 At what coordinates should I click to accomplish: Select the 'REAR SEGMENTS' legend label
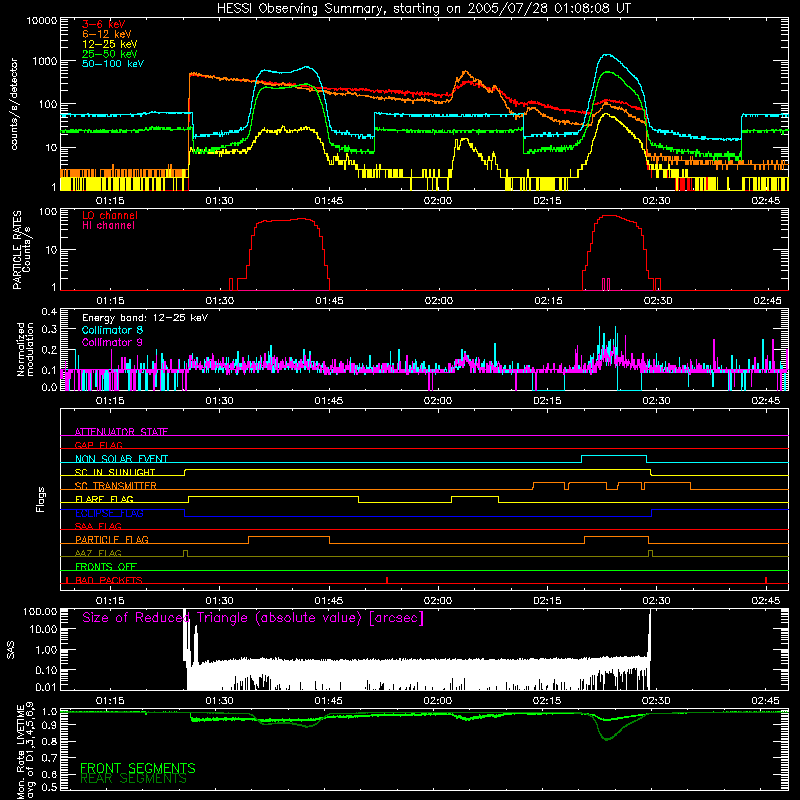click(x=134, y=779)
